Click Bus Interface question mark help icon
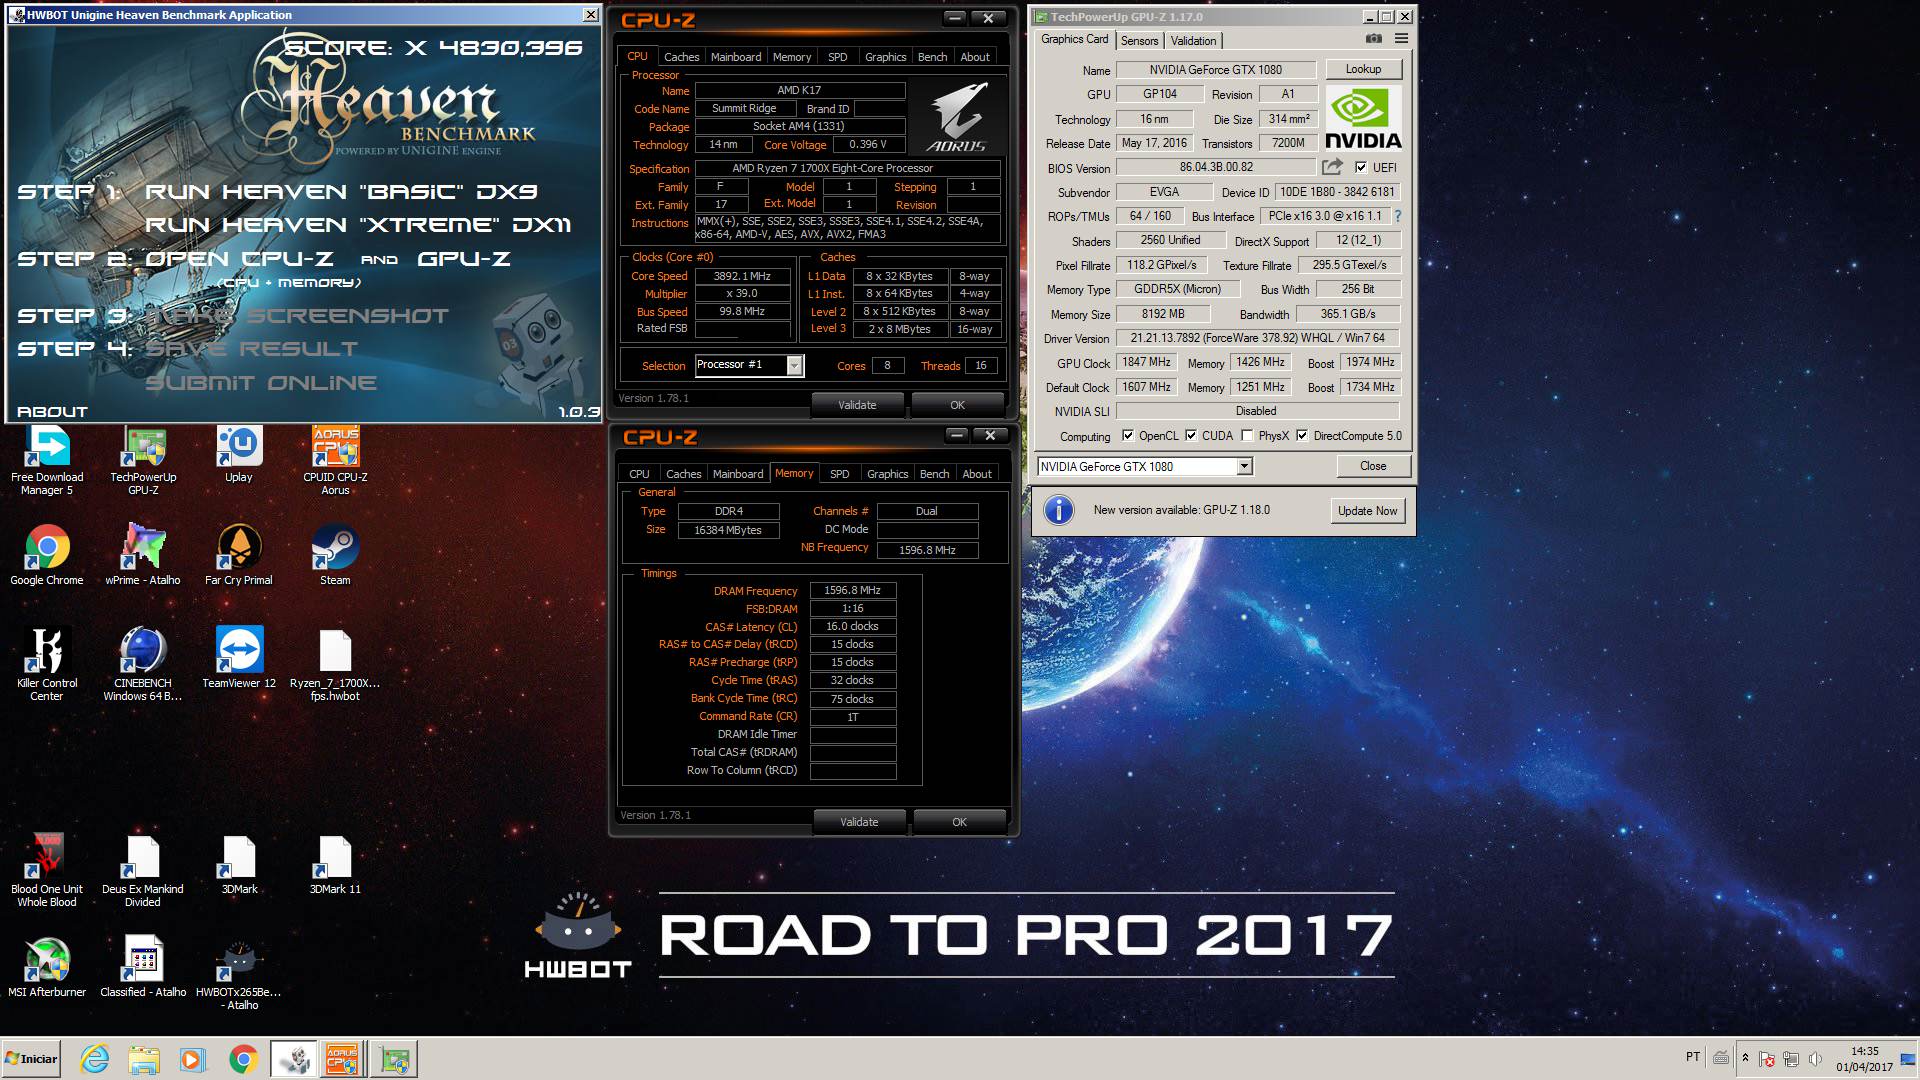The width and height of the screenshot is (1920, 1080). pyautogui.click(x=1397, y=216)
